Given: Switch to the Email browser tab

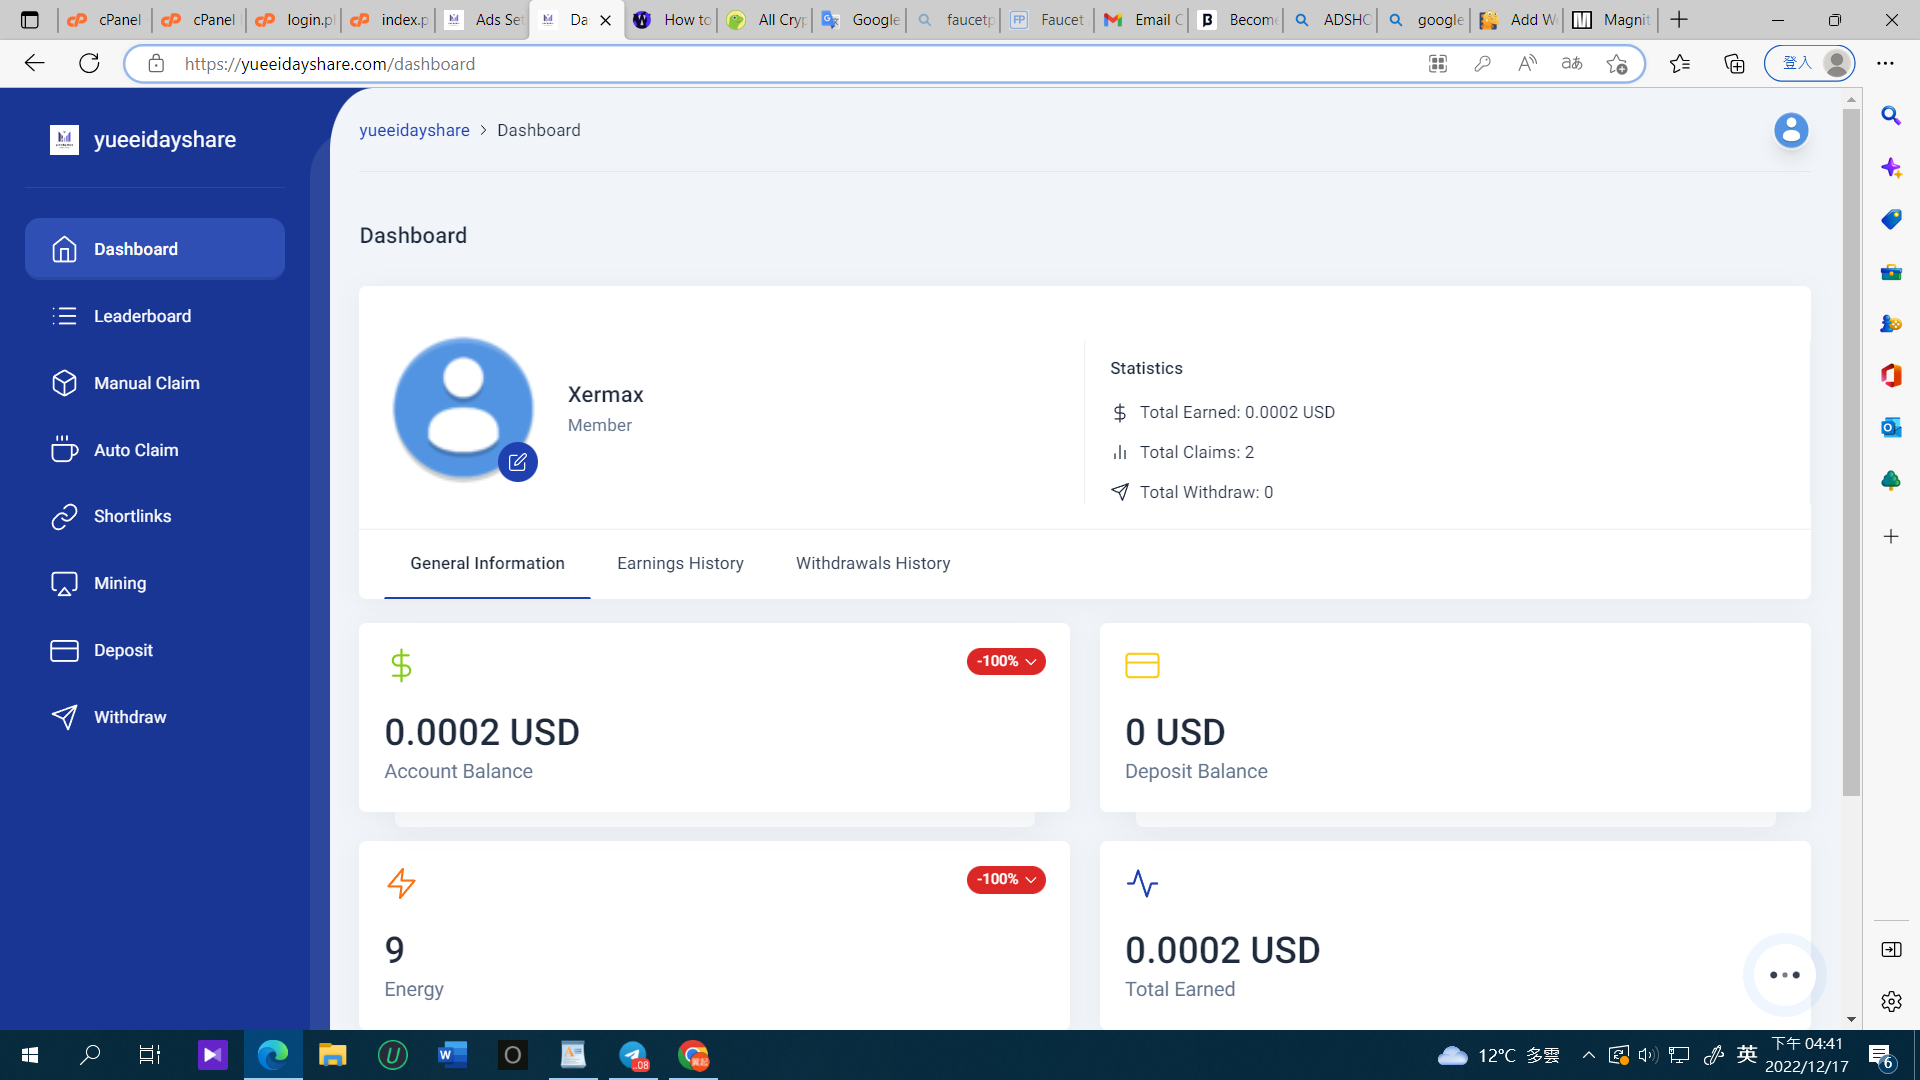Looking at the screenshot, I should (1142, 20).
